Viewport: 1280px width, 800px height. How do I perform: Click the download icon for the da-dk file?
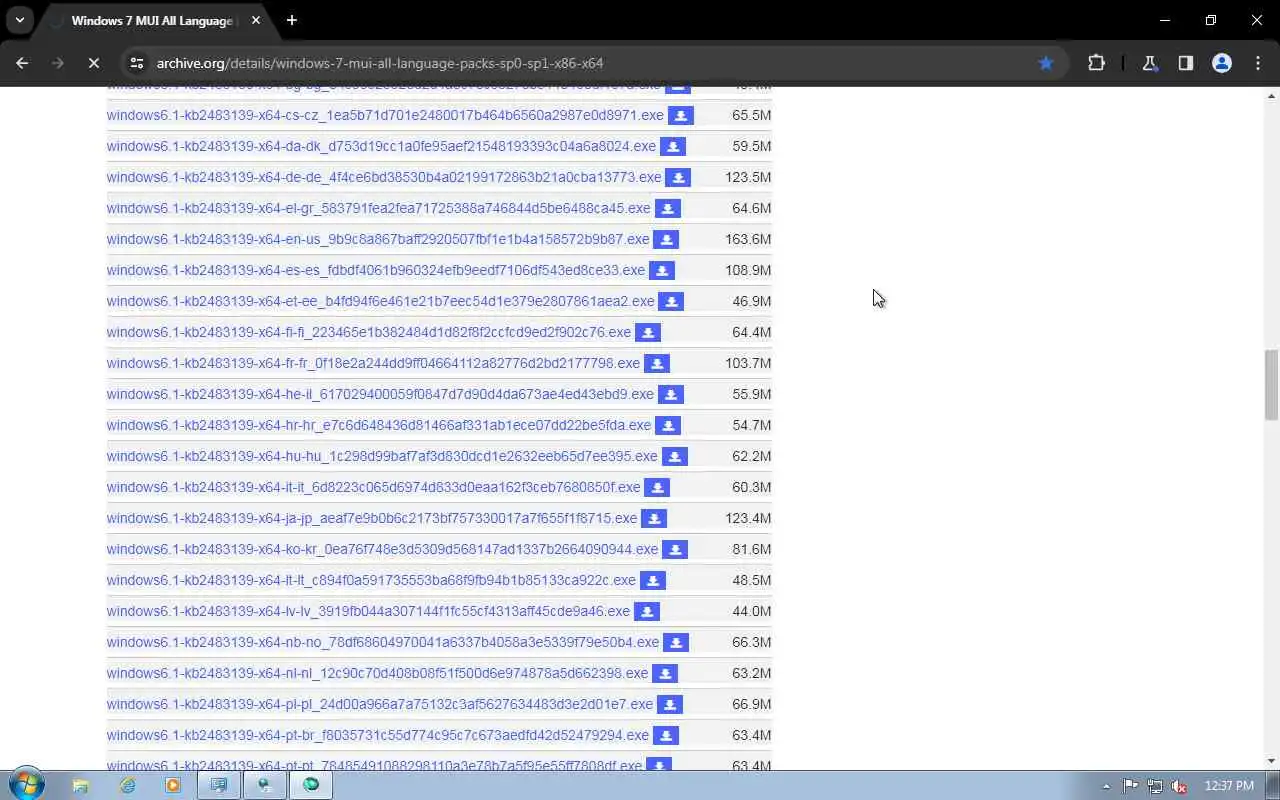pos(673,147)
